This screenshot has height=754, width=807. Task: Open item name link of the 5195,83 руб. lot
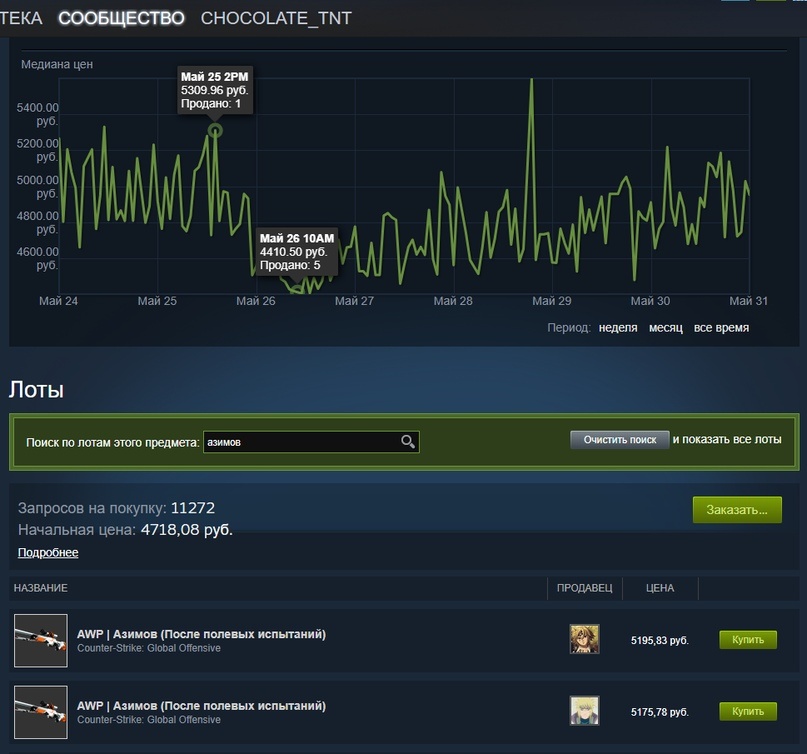coord(201,634)
